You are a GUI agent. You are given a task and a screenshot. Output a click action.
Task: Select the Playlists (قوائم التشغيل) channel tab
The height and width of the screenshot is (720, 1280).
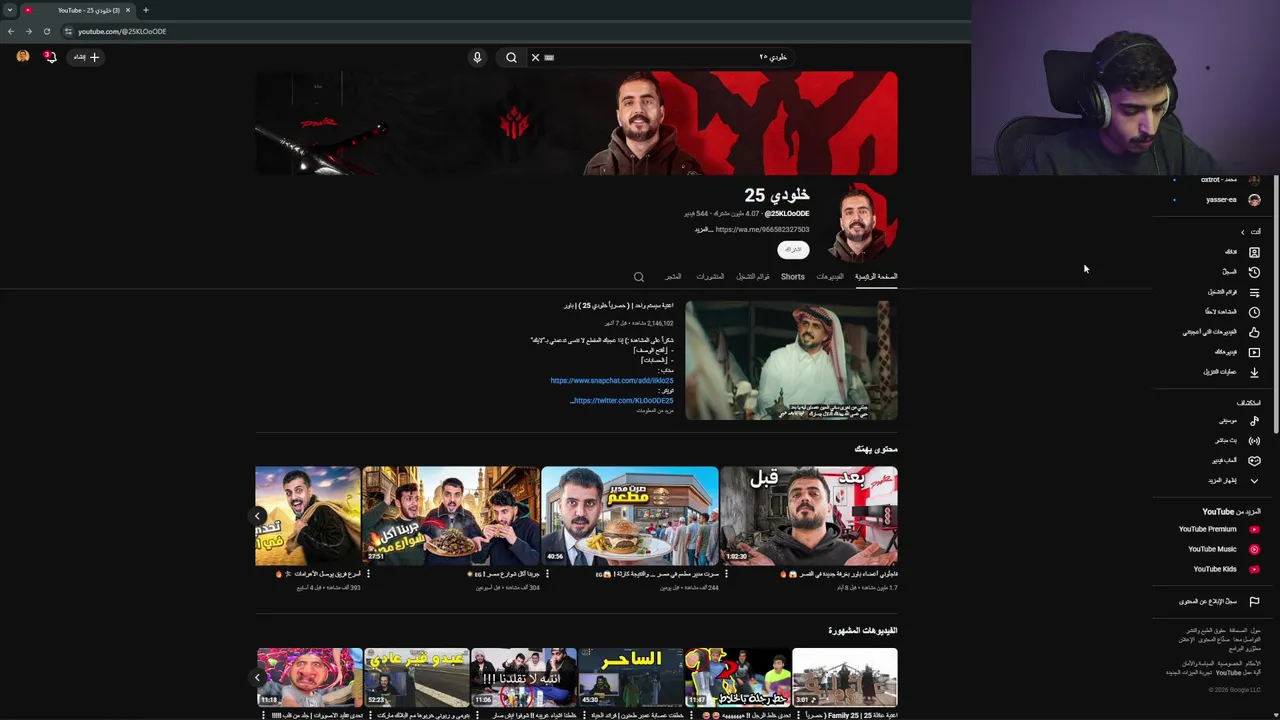click(753, 277)
